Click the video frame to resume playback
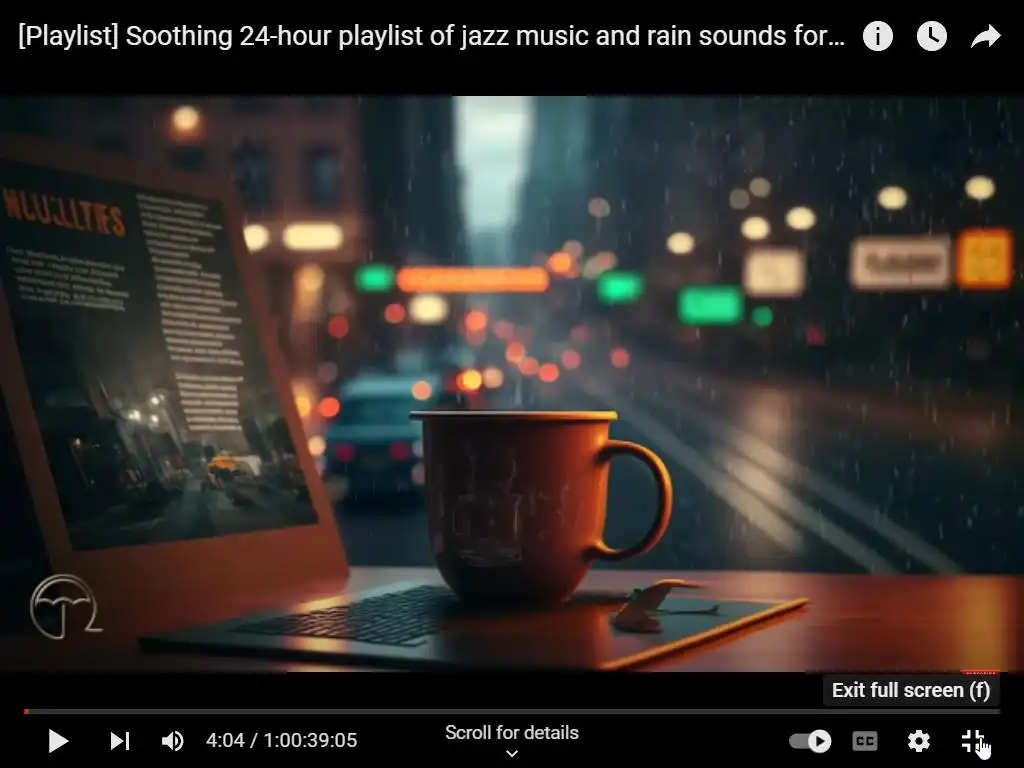Image resolution: width=1024 pixels, height=768 pixels. click(x=512, y=384)
